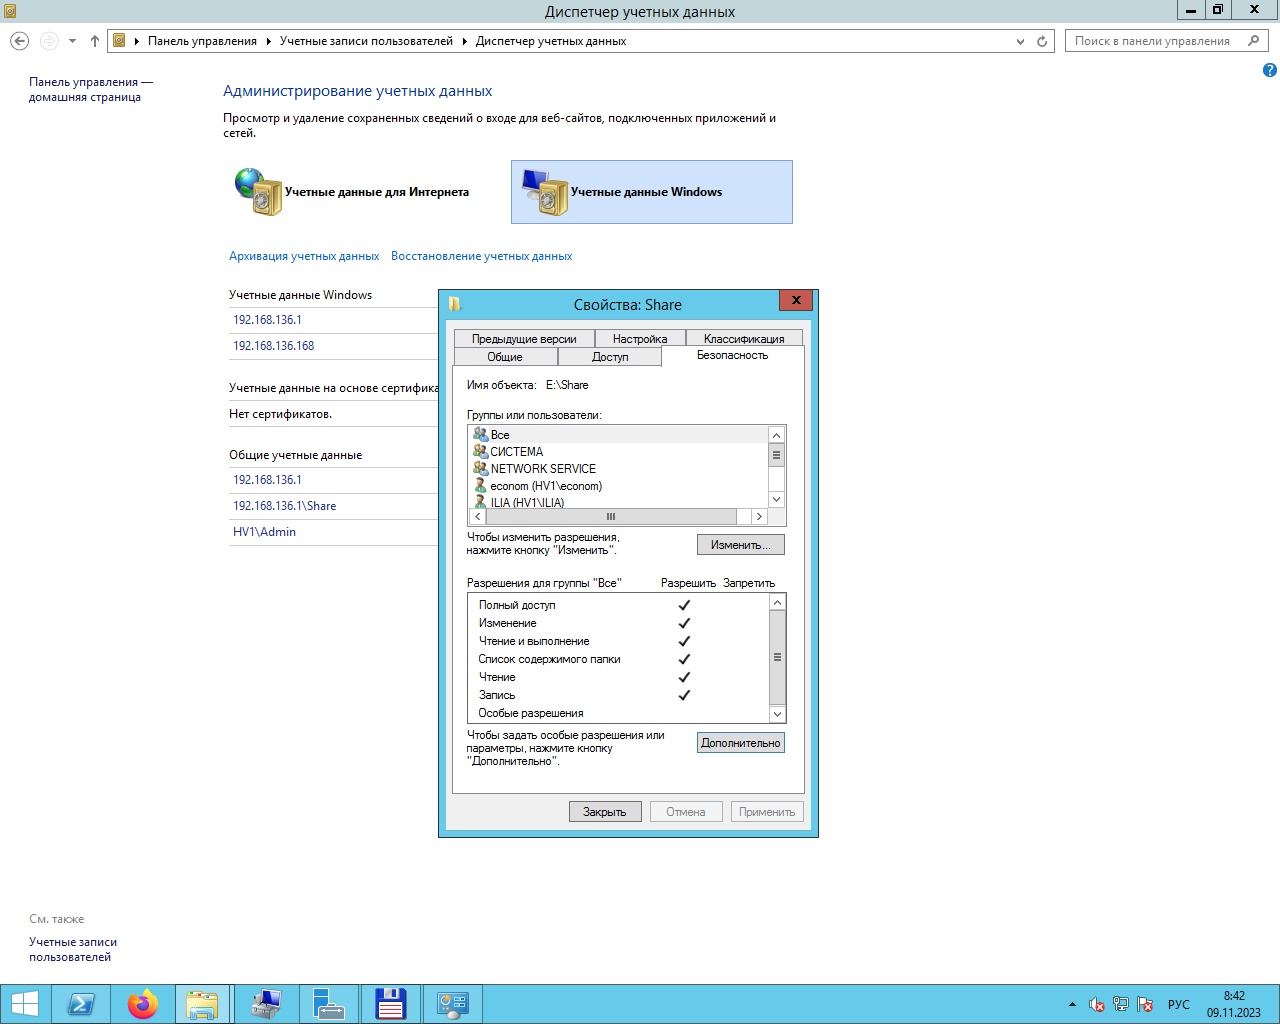Open the 192.168.136.1\Share credential entry
The height and width of the screenshot is (1024, 1280).
[284, 506]
